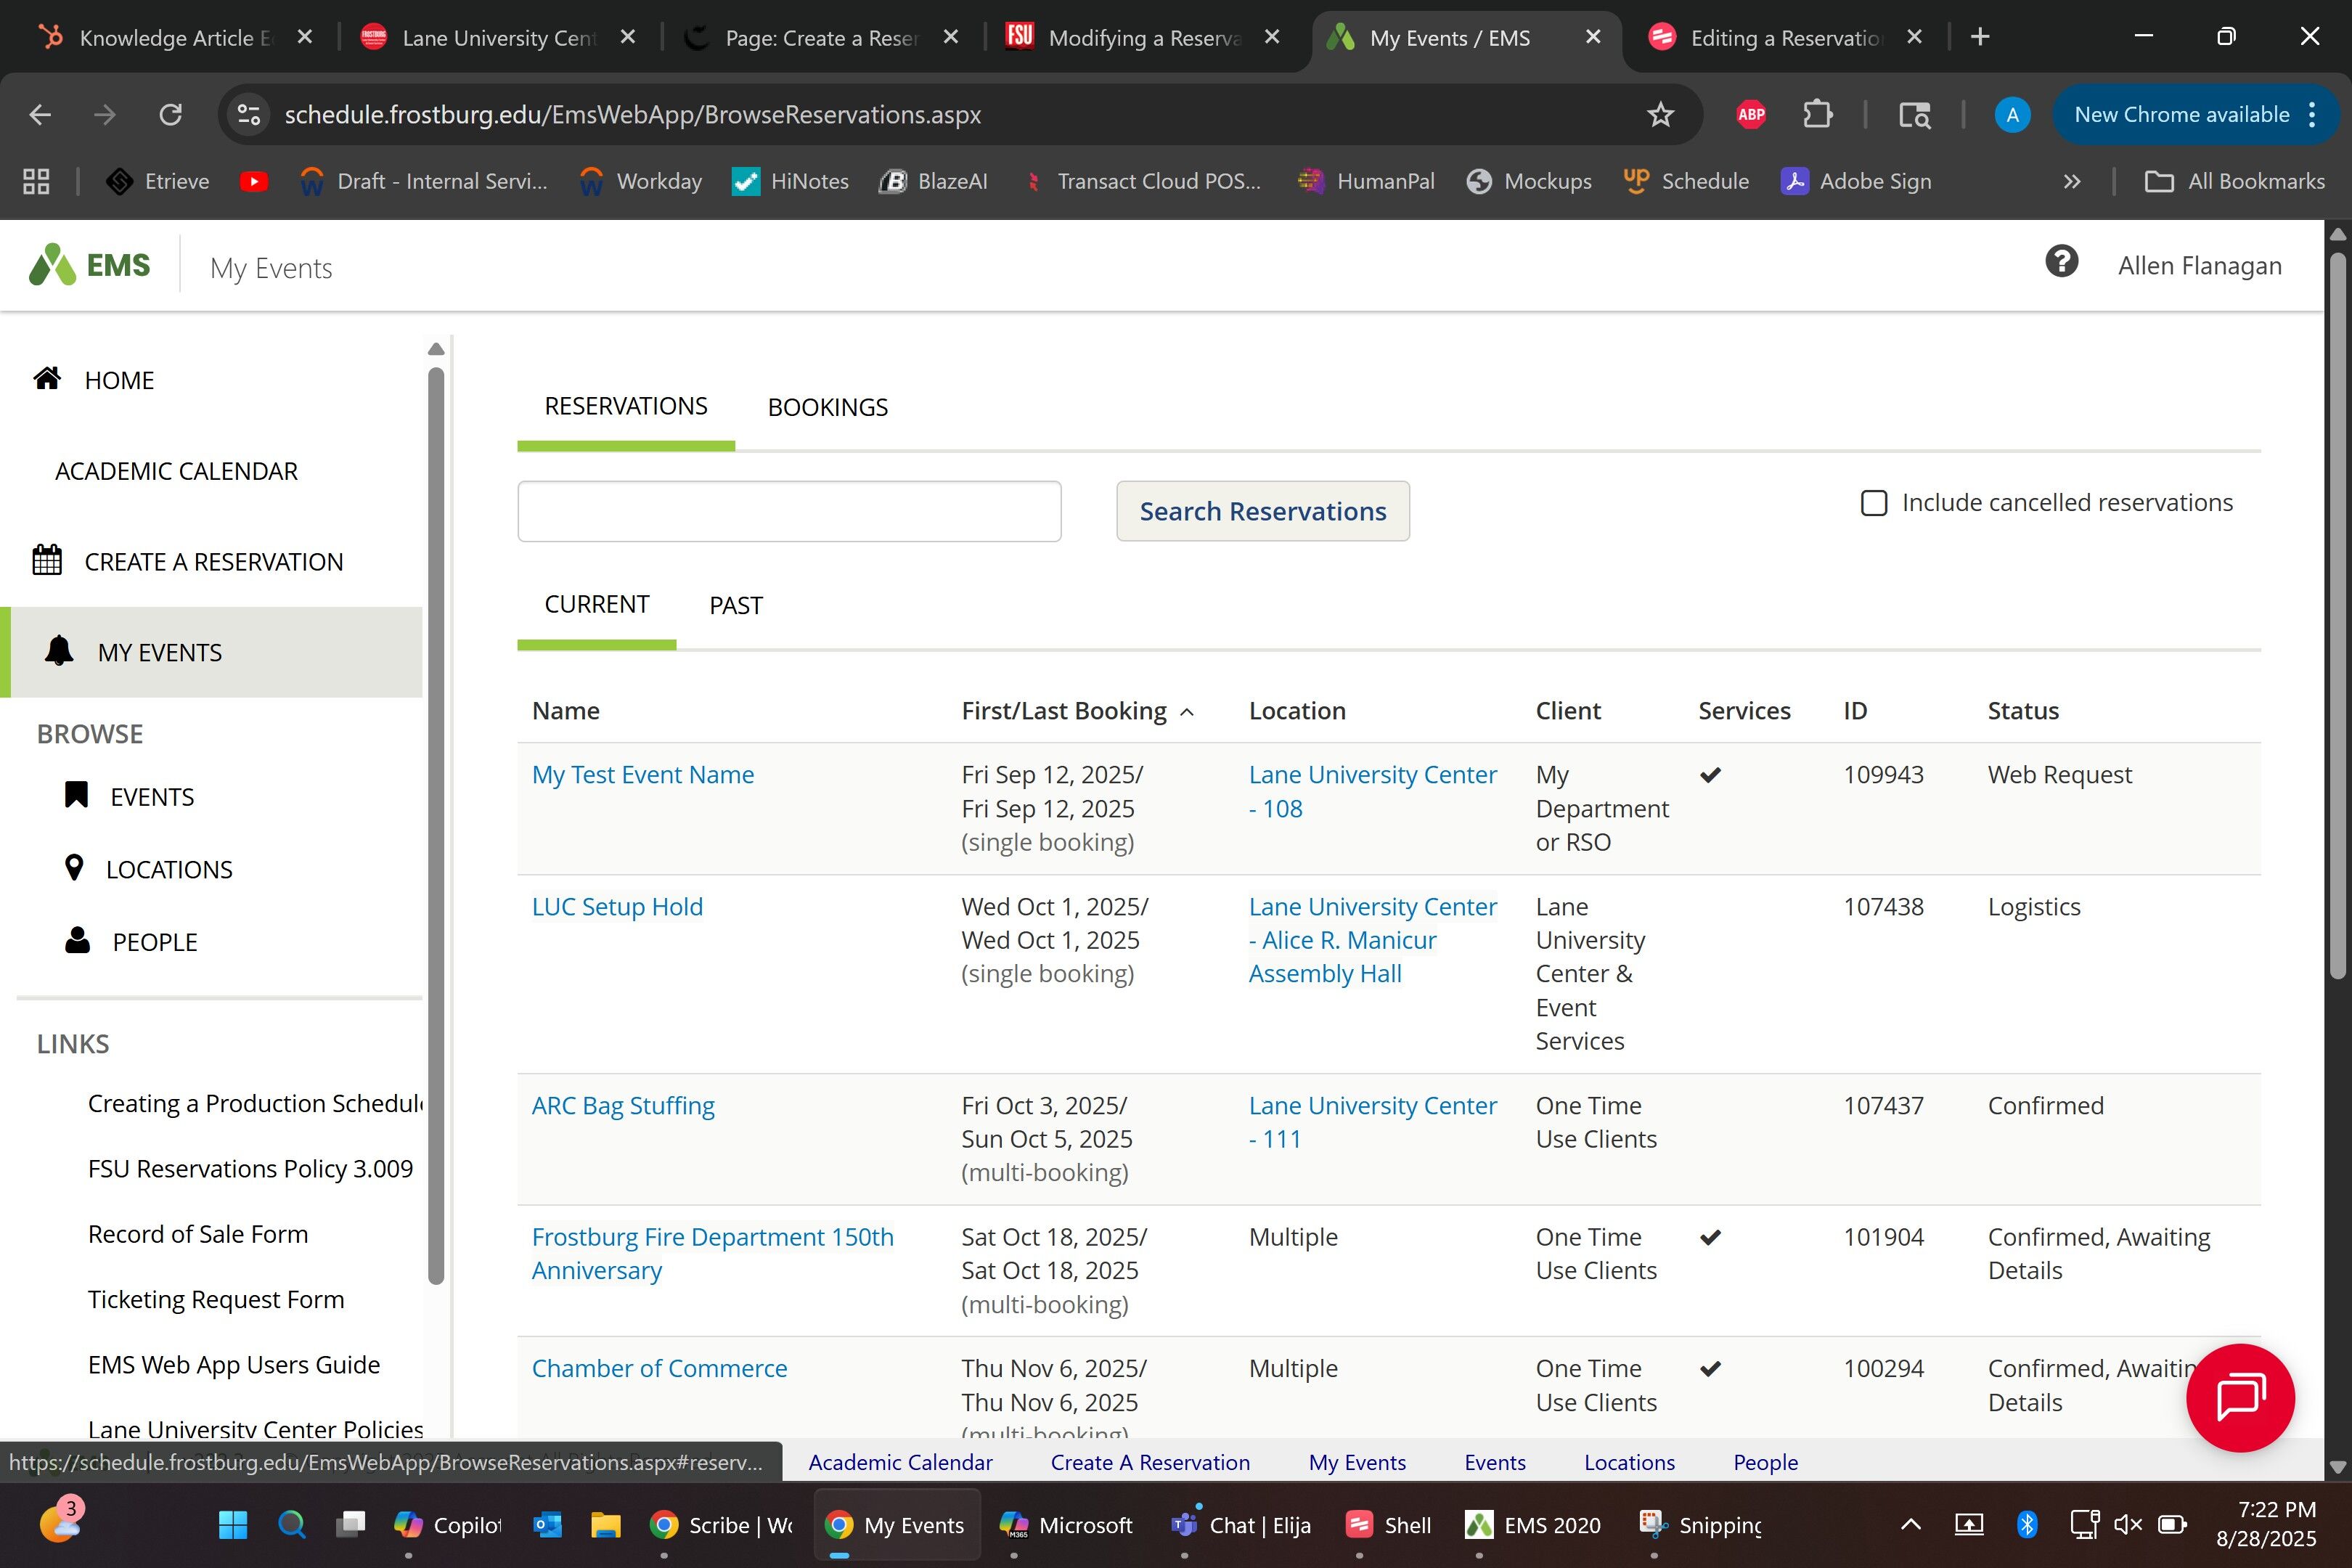Click the EMS logo in the header

pos(90,265)
